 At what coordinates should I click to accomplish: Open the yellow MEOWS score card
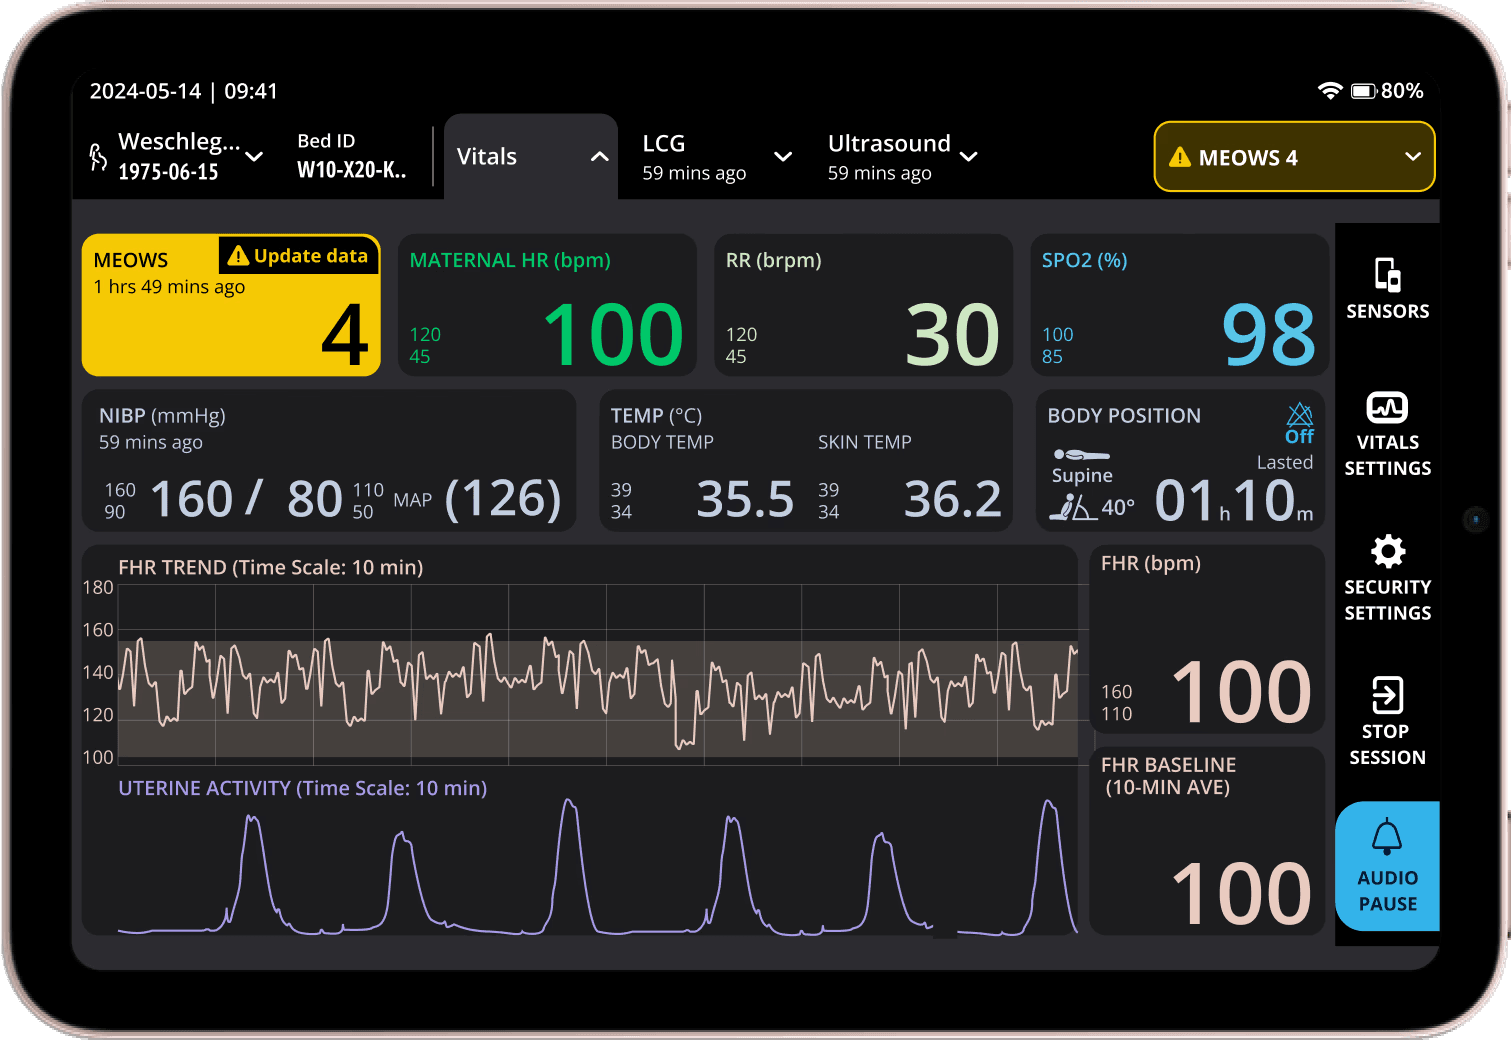pyautogui.click(x=231, y=305)
